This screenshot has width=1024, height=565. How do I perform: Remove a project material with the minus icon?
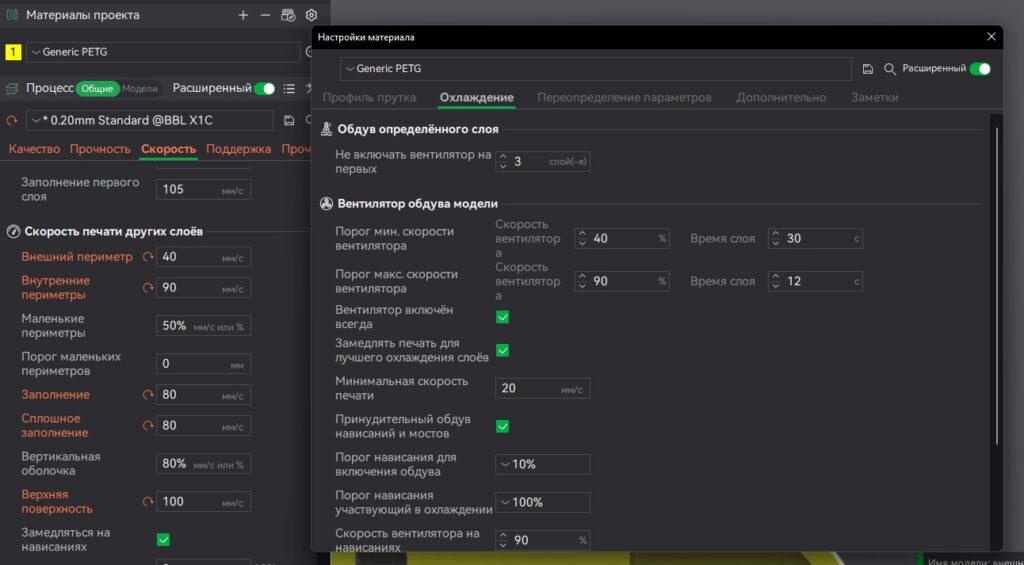coord(265,15)
